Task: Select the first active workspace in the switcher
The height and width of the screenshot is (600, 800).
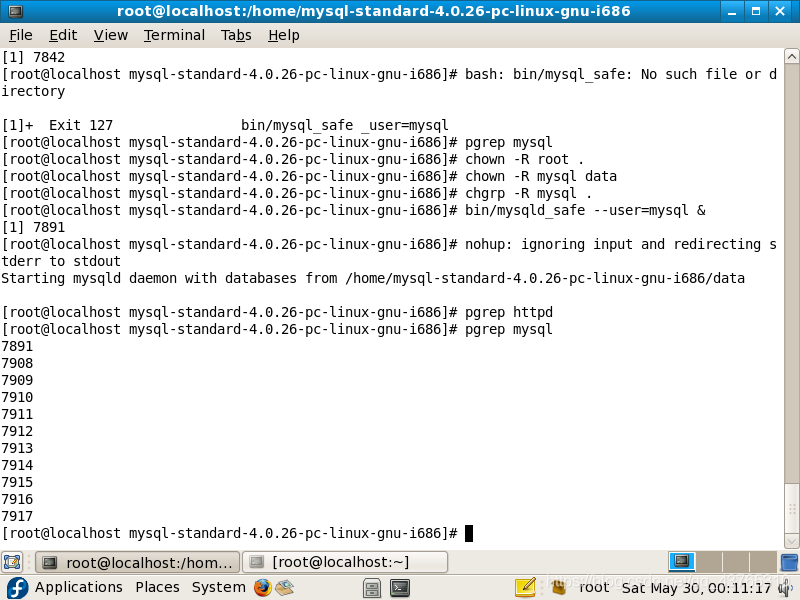Action: 682,562
